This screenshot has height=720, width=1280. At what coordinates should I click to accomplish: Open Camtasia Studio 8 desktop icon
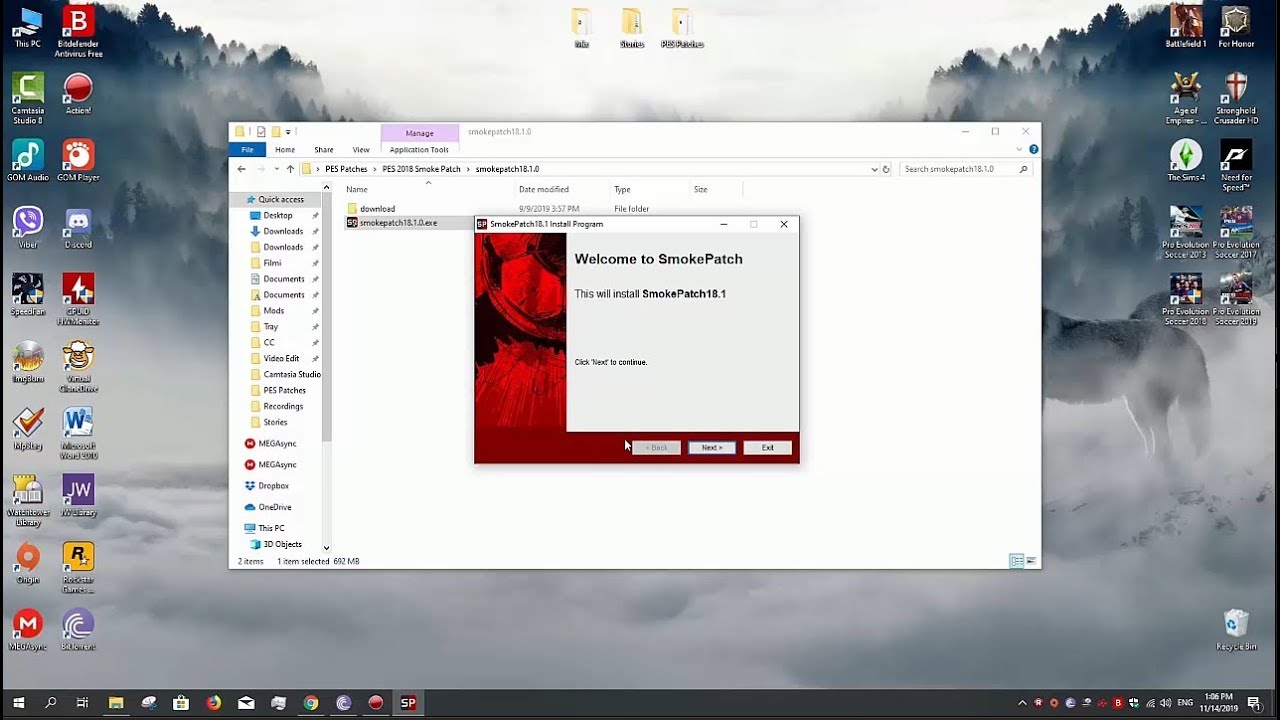(28, 98)
